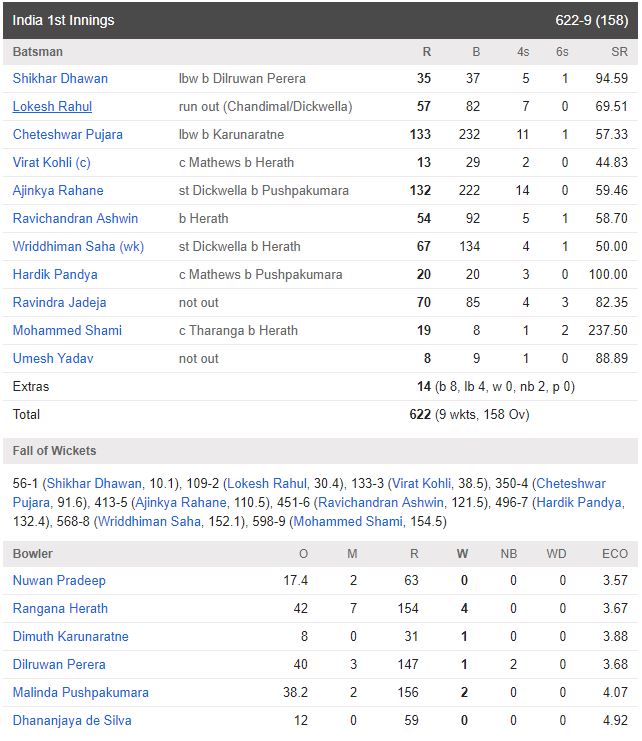Select Virat Kohli (c) player link
Image resolution: width=642 pixels, height=741 pixels.
51,163
